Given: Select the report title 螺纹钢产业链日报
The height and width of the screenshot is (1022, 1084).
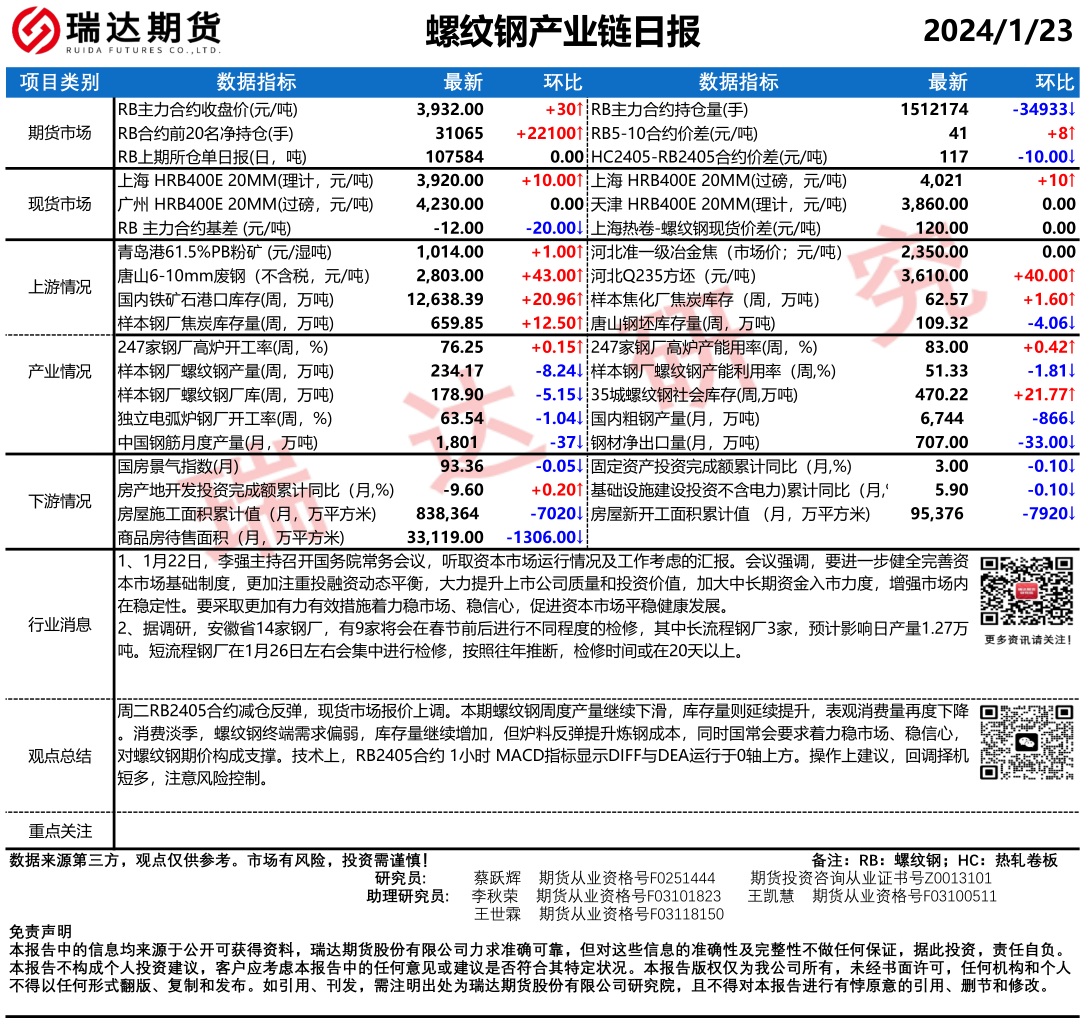Looking at the screenshot, I should tap(563, 31).
